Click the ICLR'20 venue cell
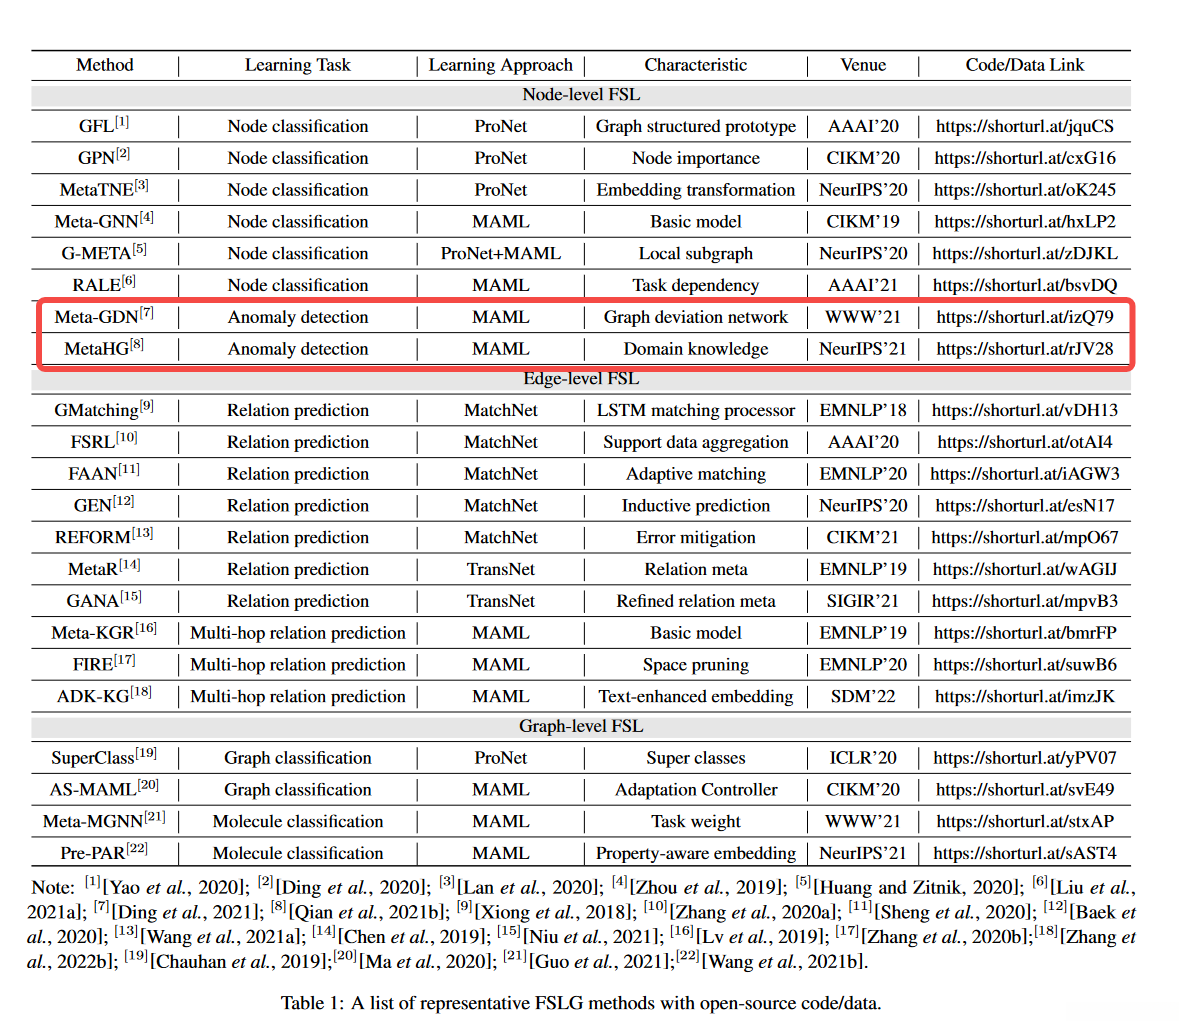 coord(863,758)
